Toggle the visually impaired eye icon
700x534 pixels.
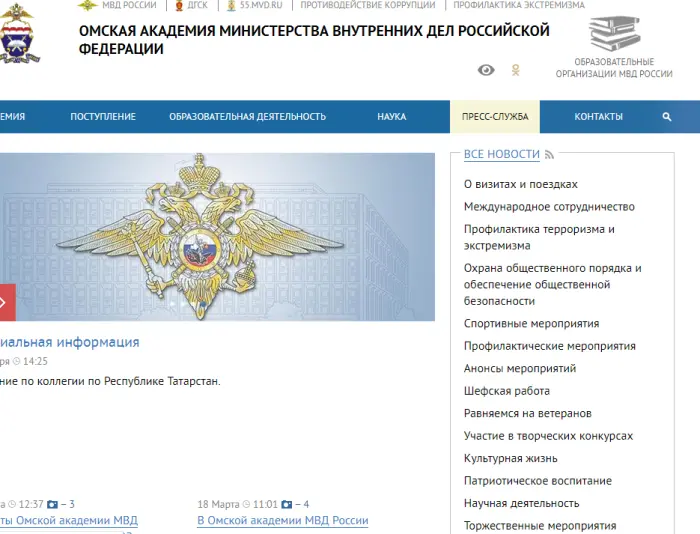coord(486,70)
